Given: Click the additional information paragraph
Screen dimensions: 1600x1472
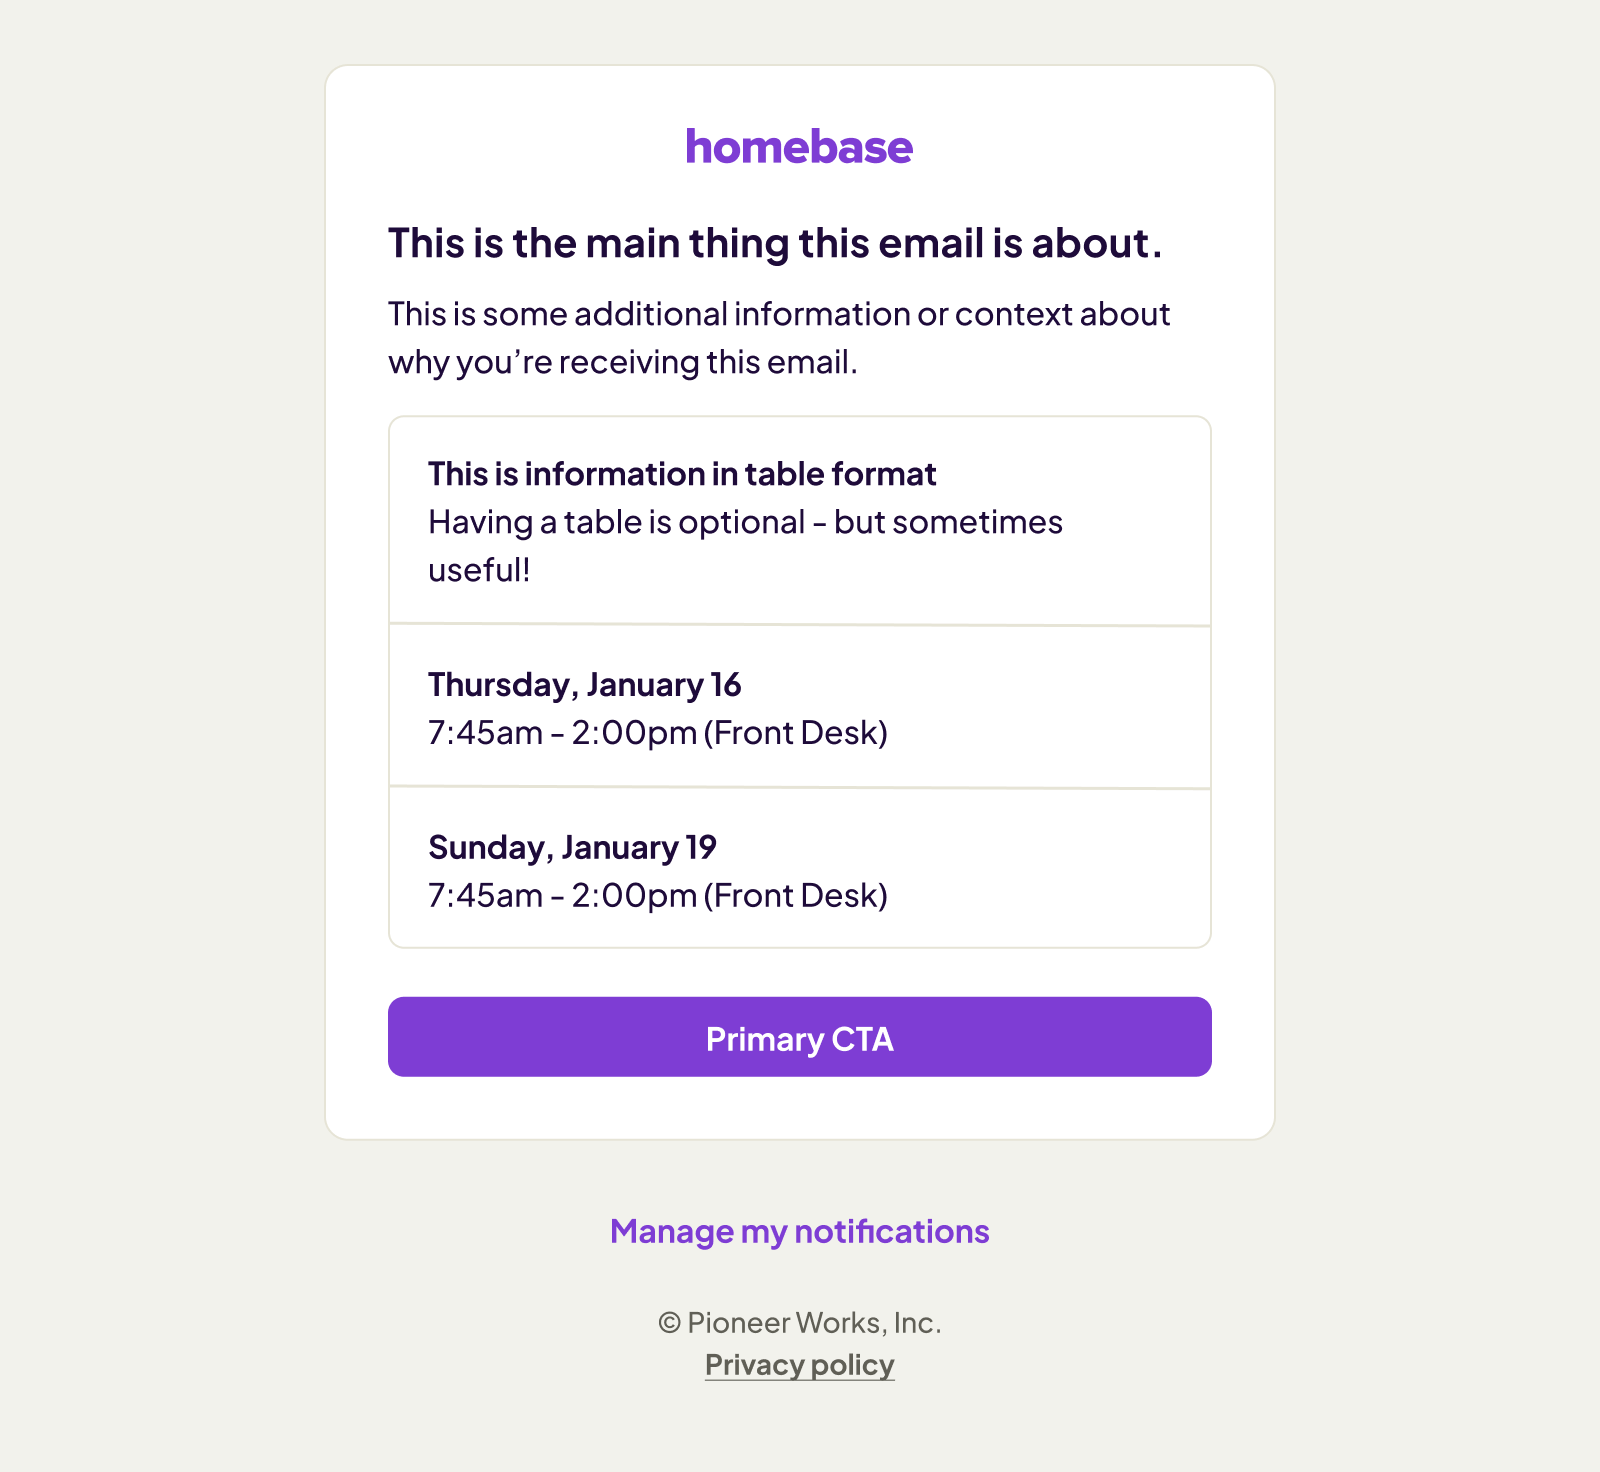Looking at the screenshot, I should [778, 314].
